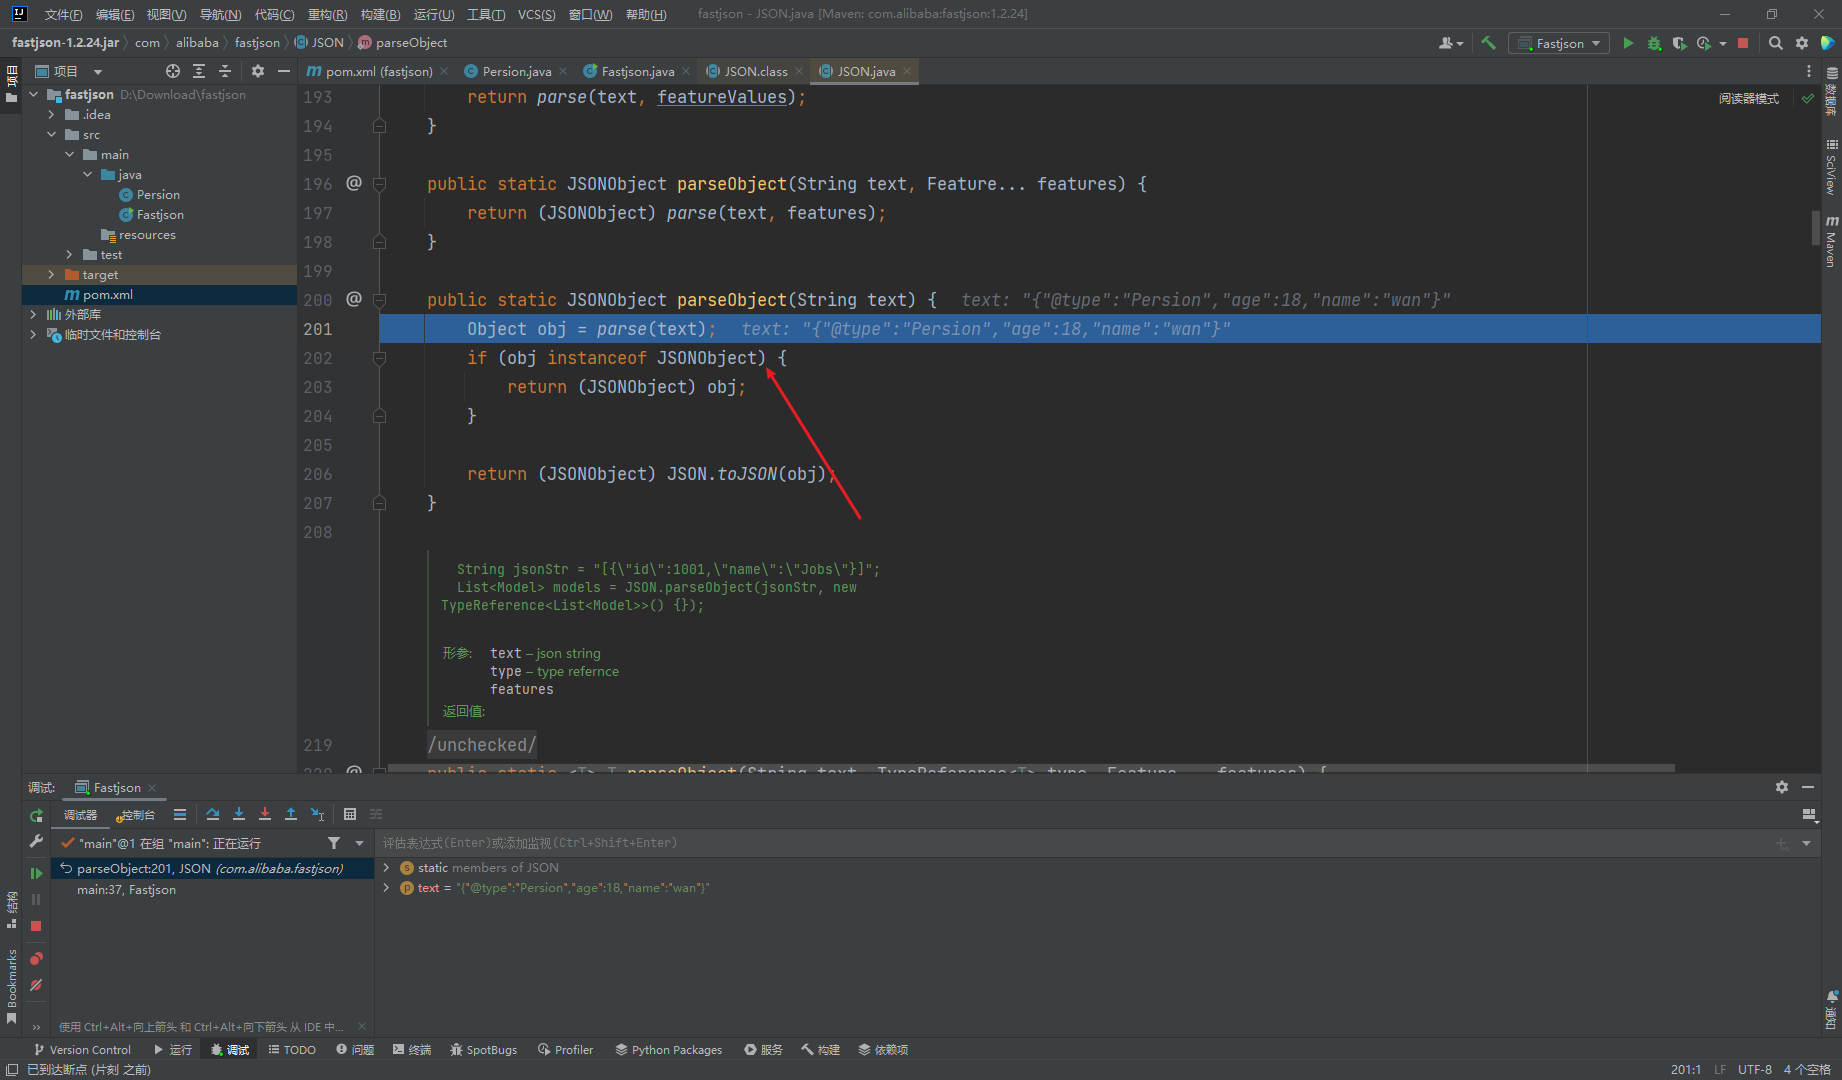Stop the running process in top toolbar
Image resolution: width=1842 pixels, height=1080 pixels.
point(1743,43)
